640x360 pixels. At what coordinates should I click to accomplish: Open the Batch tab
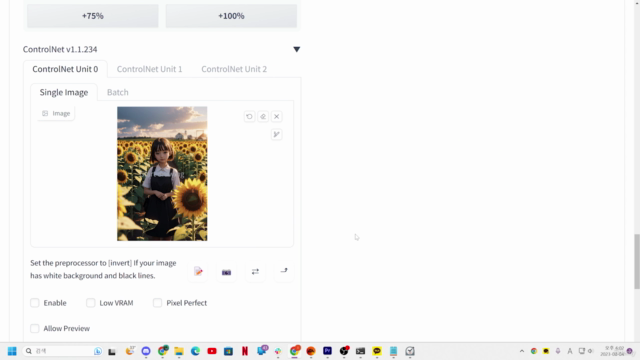click(118, 92)
